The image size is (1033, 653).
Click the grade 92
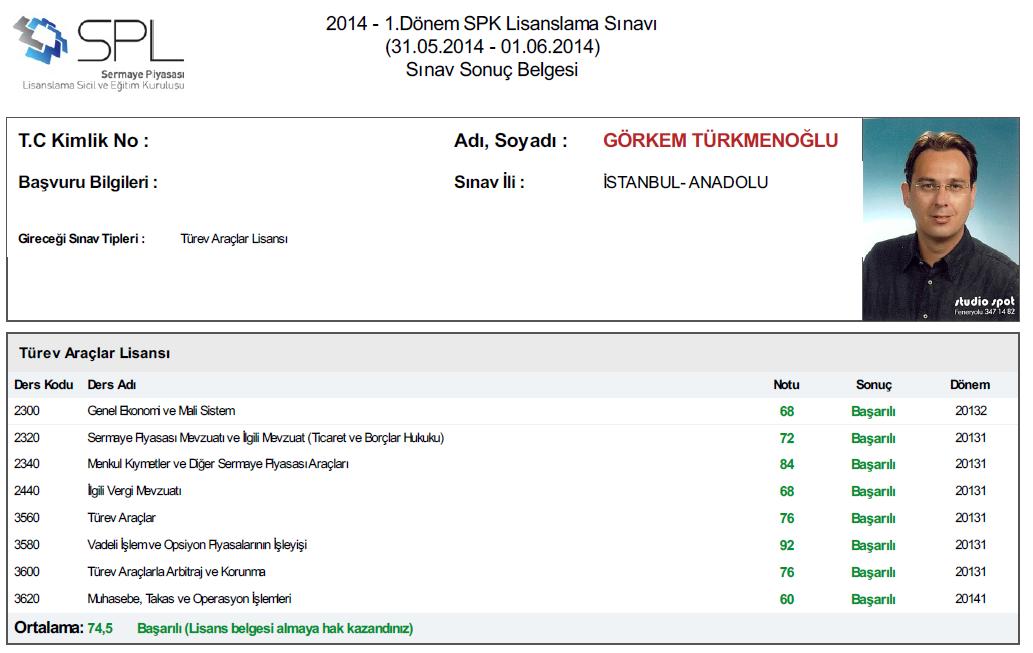coord(787,546)
